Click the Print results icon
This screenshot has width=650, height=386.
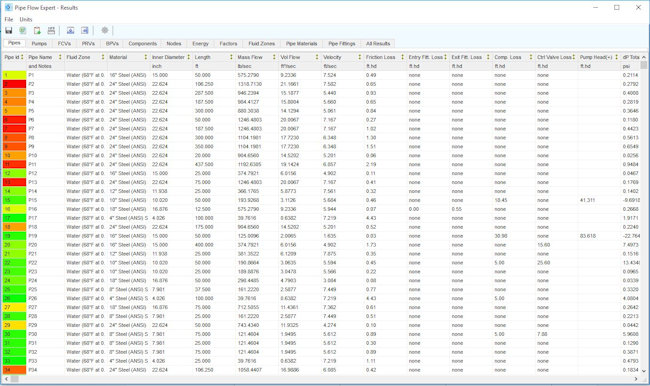51,30
